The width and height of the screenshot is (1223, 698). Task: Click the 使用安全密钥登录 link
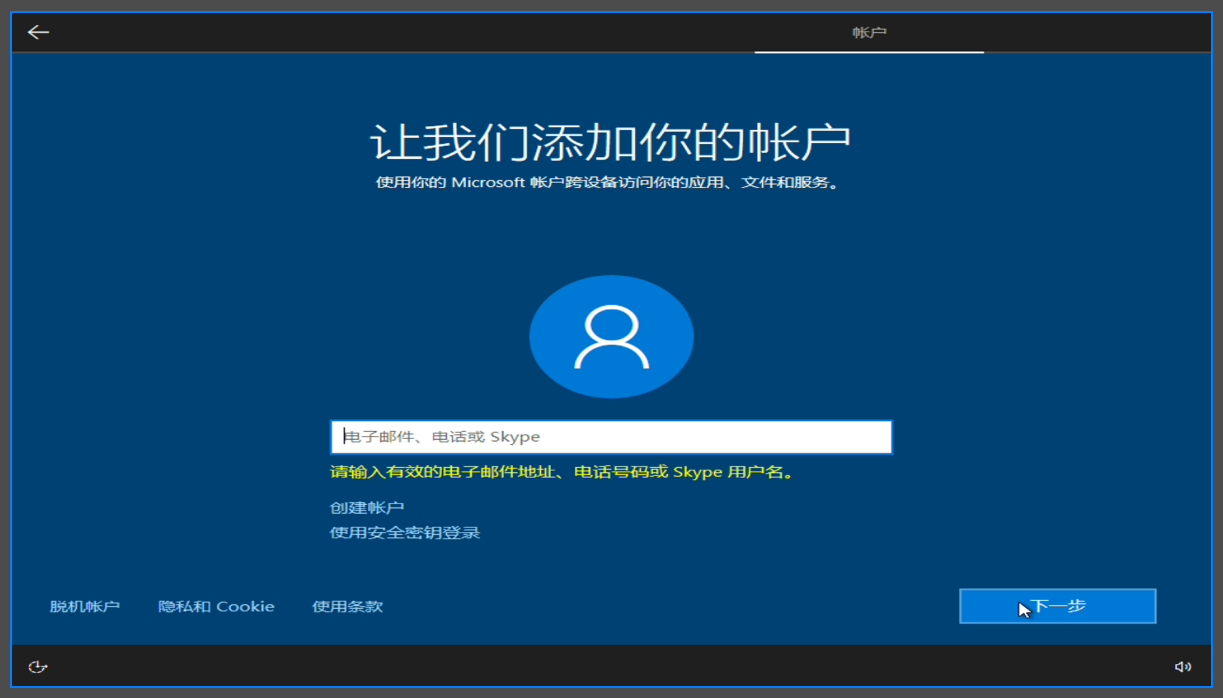point(405,533)
